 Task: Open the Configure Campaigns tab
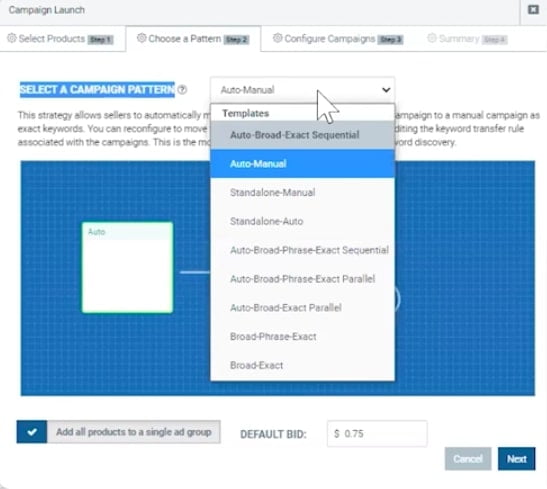337,39
